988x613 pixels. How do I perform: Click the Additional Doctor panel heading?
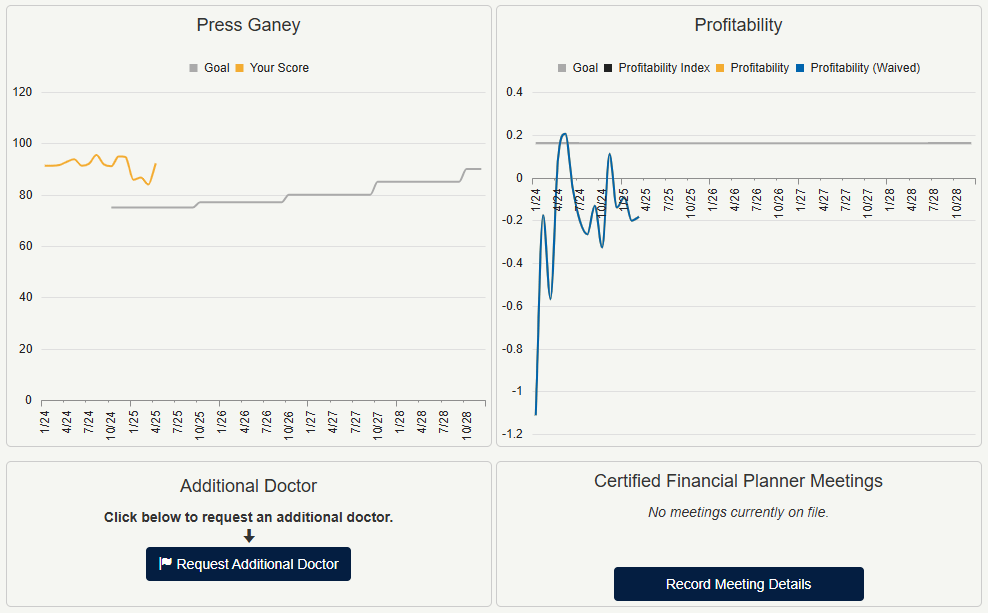coord(248,486)
